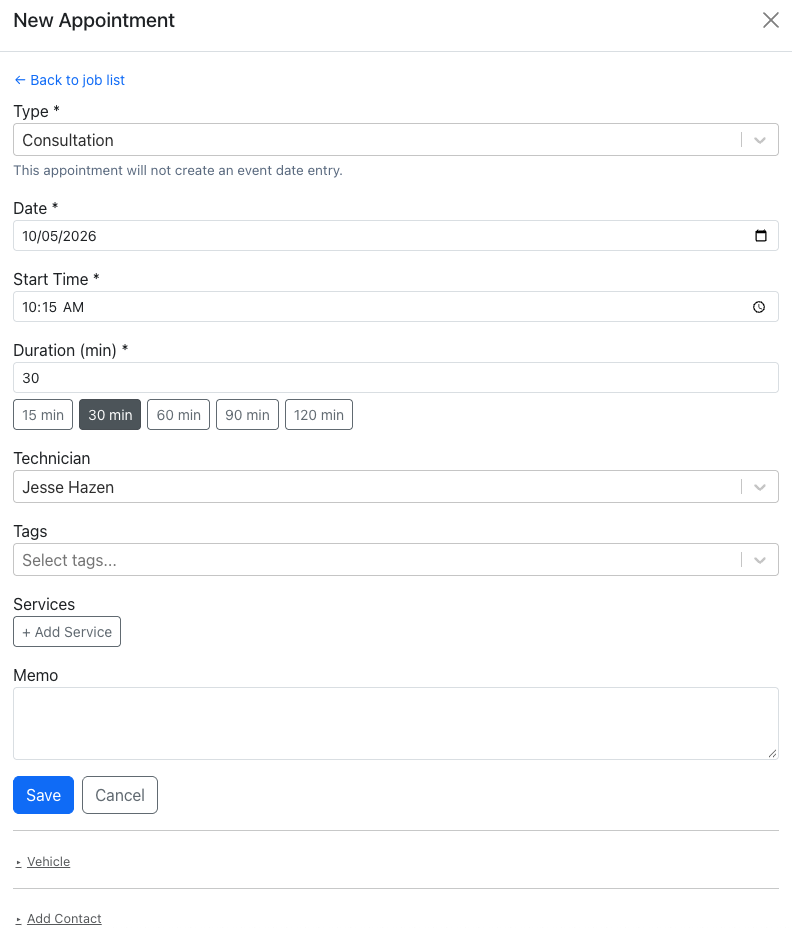Image resolution: width=792 pixels, height=928 pixels.
Task: Click the Tags dropdown chevron
Action: (x=760, y=560)
